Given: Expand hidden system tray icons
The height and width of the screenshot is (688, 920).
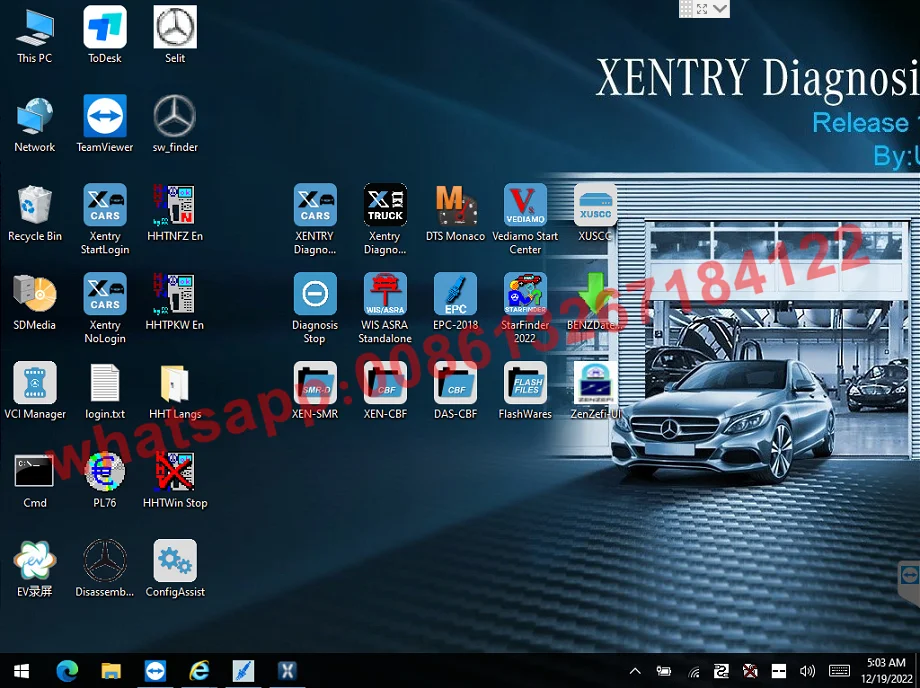Looking at the screenshot, I should 634,671.
